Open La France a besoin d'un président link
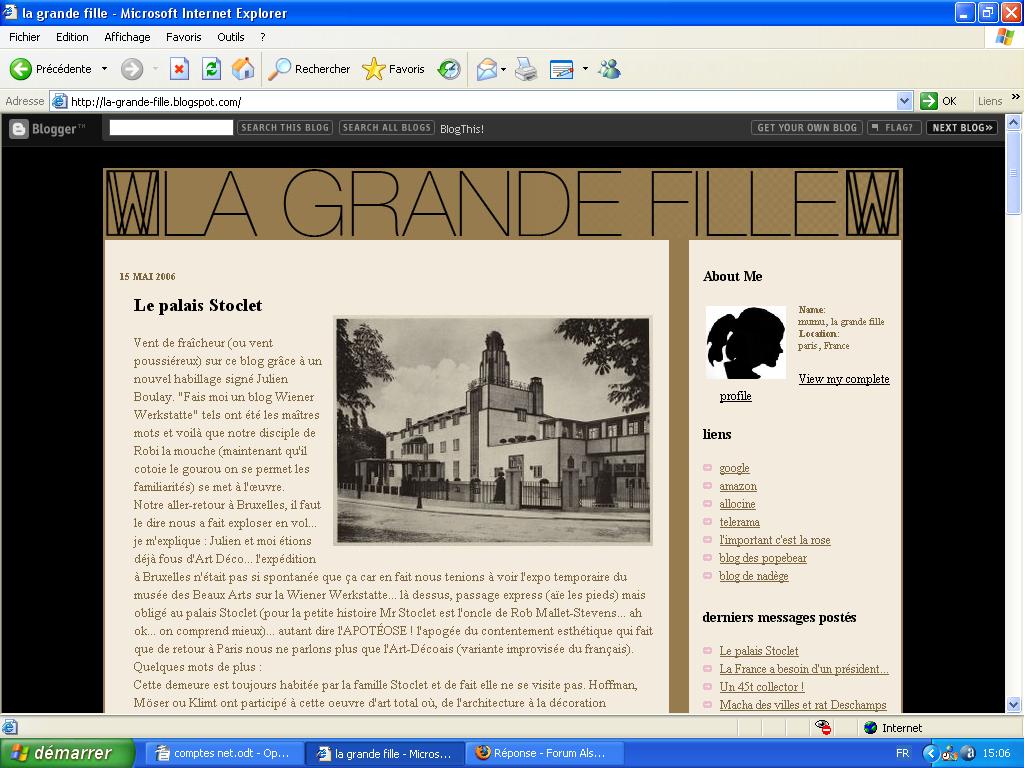Screen dimensions: 1024x768 (x=804, y=669)
